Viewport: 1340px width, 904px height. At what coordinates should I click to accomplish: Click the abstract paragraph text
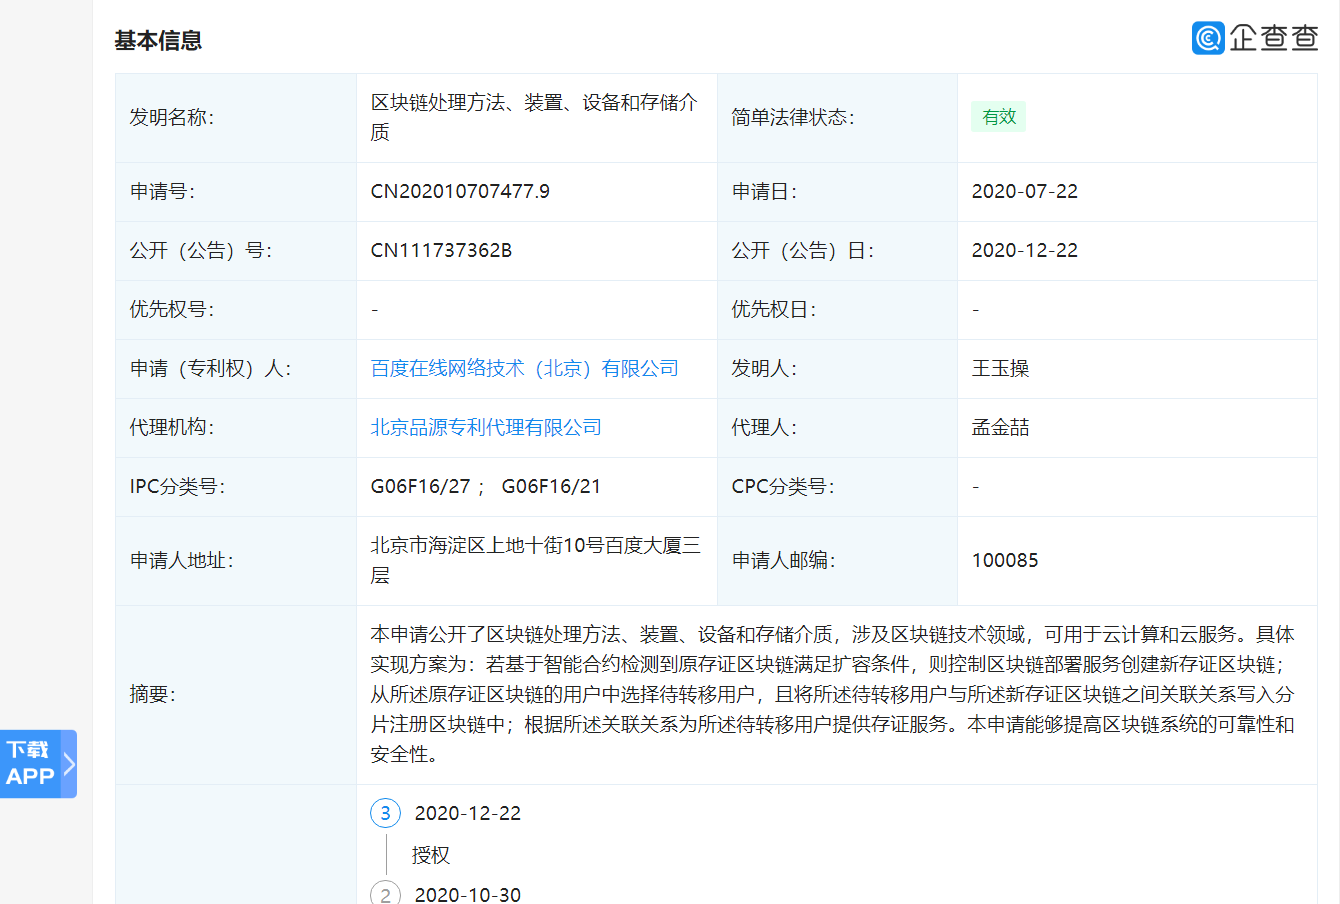pyautogui.click(x=832, y=694)
